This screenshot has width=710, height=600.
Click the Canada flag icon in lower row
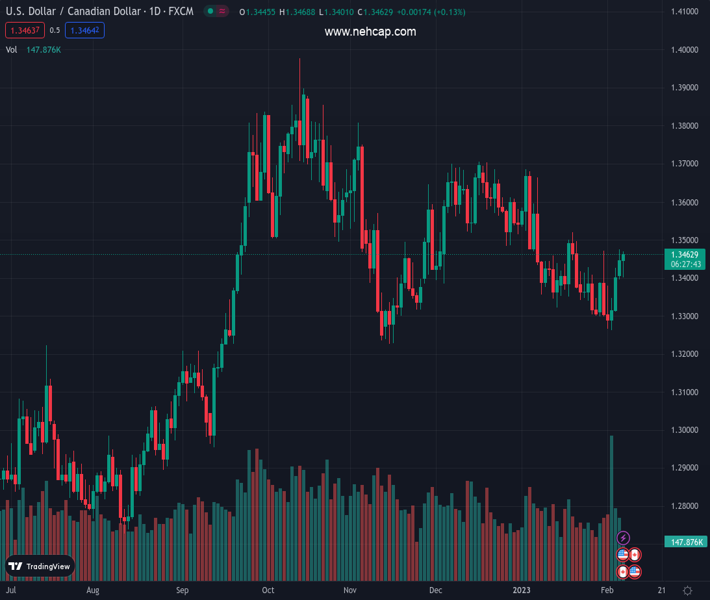[x=623, y=572]
